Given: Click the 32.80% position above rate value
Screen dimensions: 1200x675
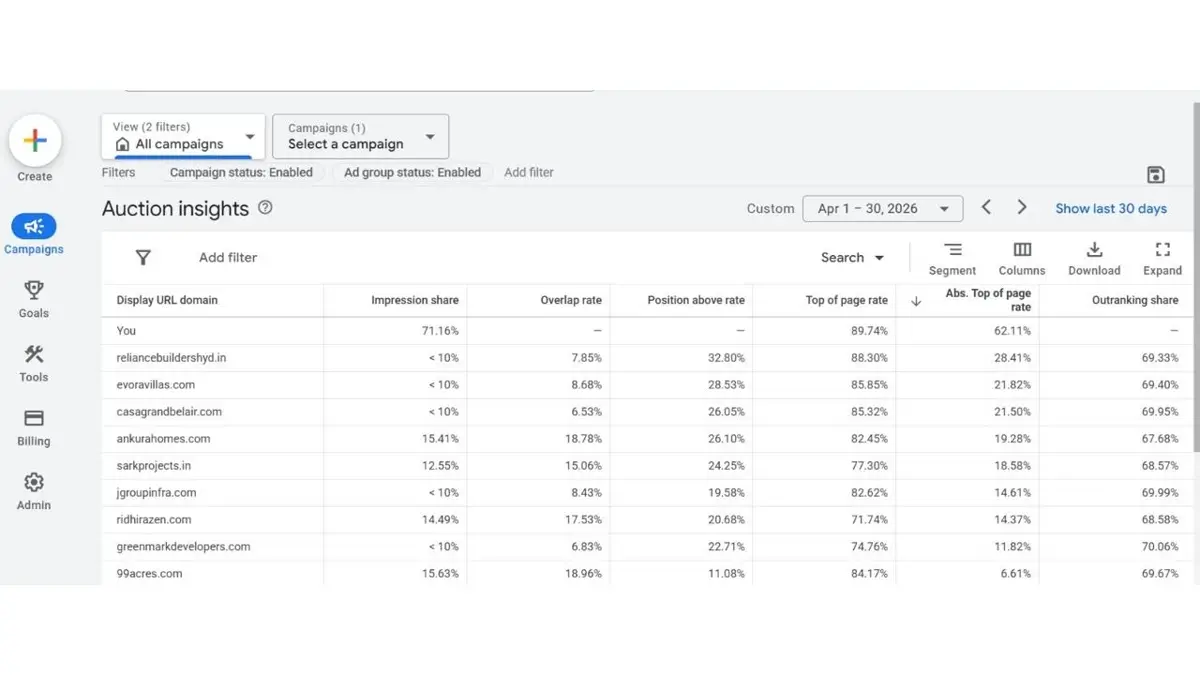Looking at the screenshot, I should click(727, 357).
